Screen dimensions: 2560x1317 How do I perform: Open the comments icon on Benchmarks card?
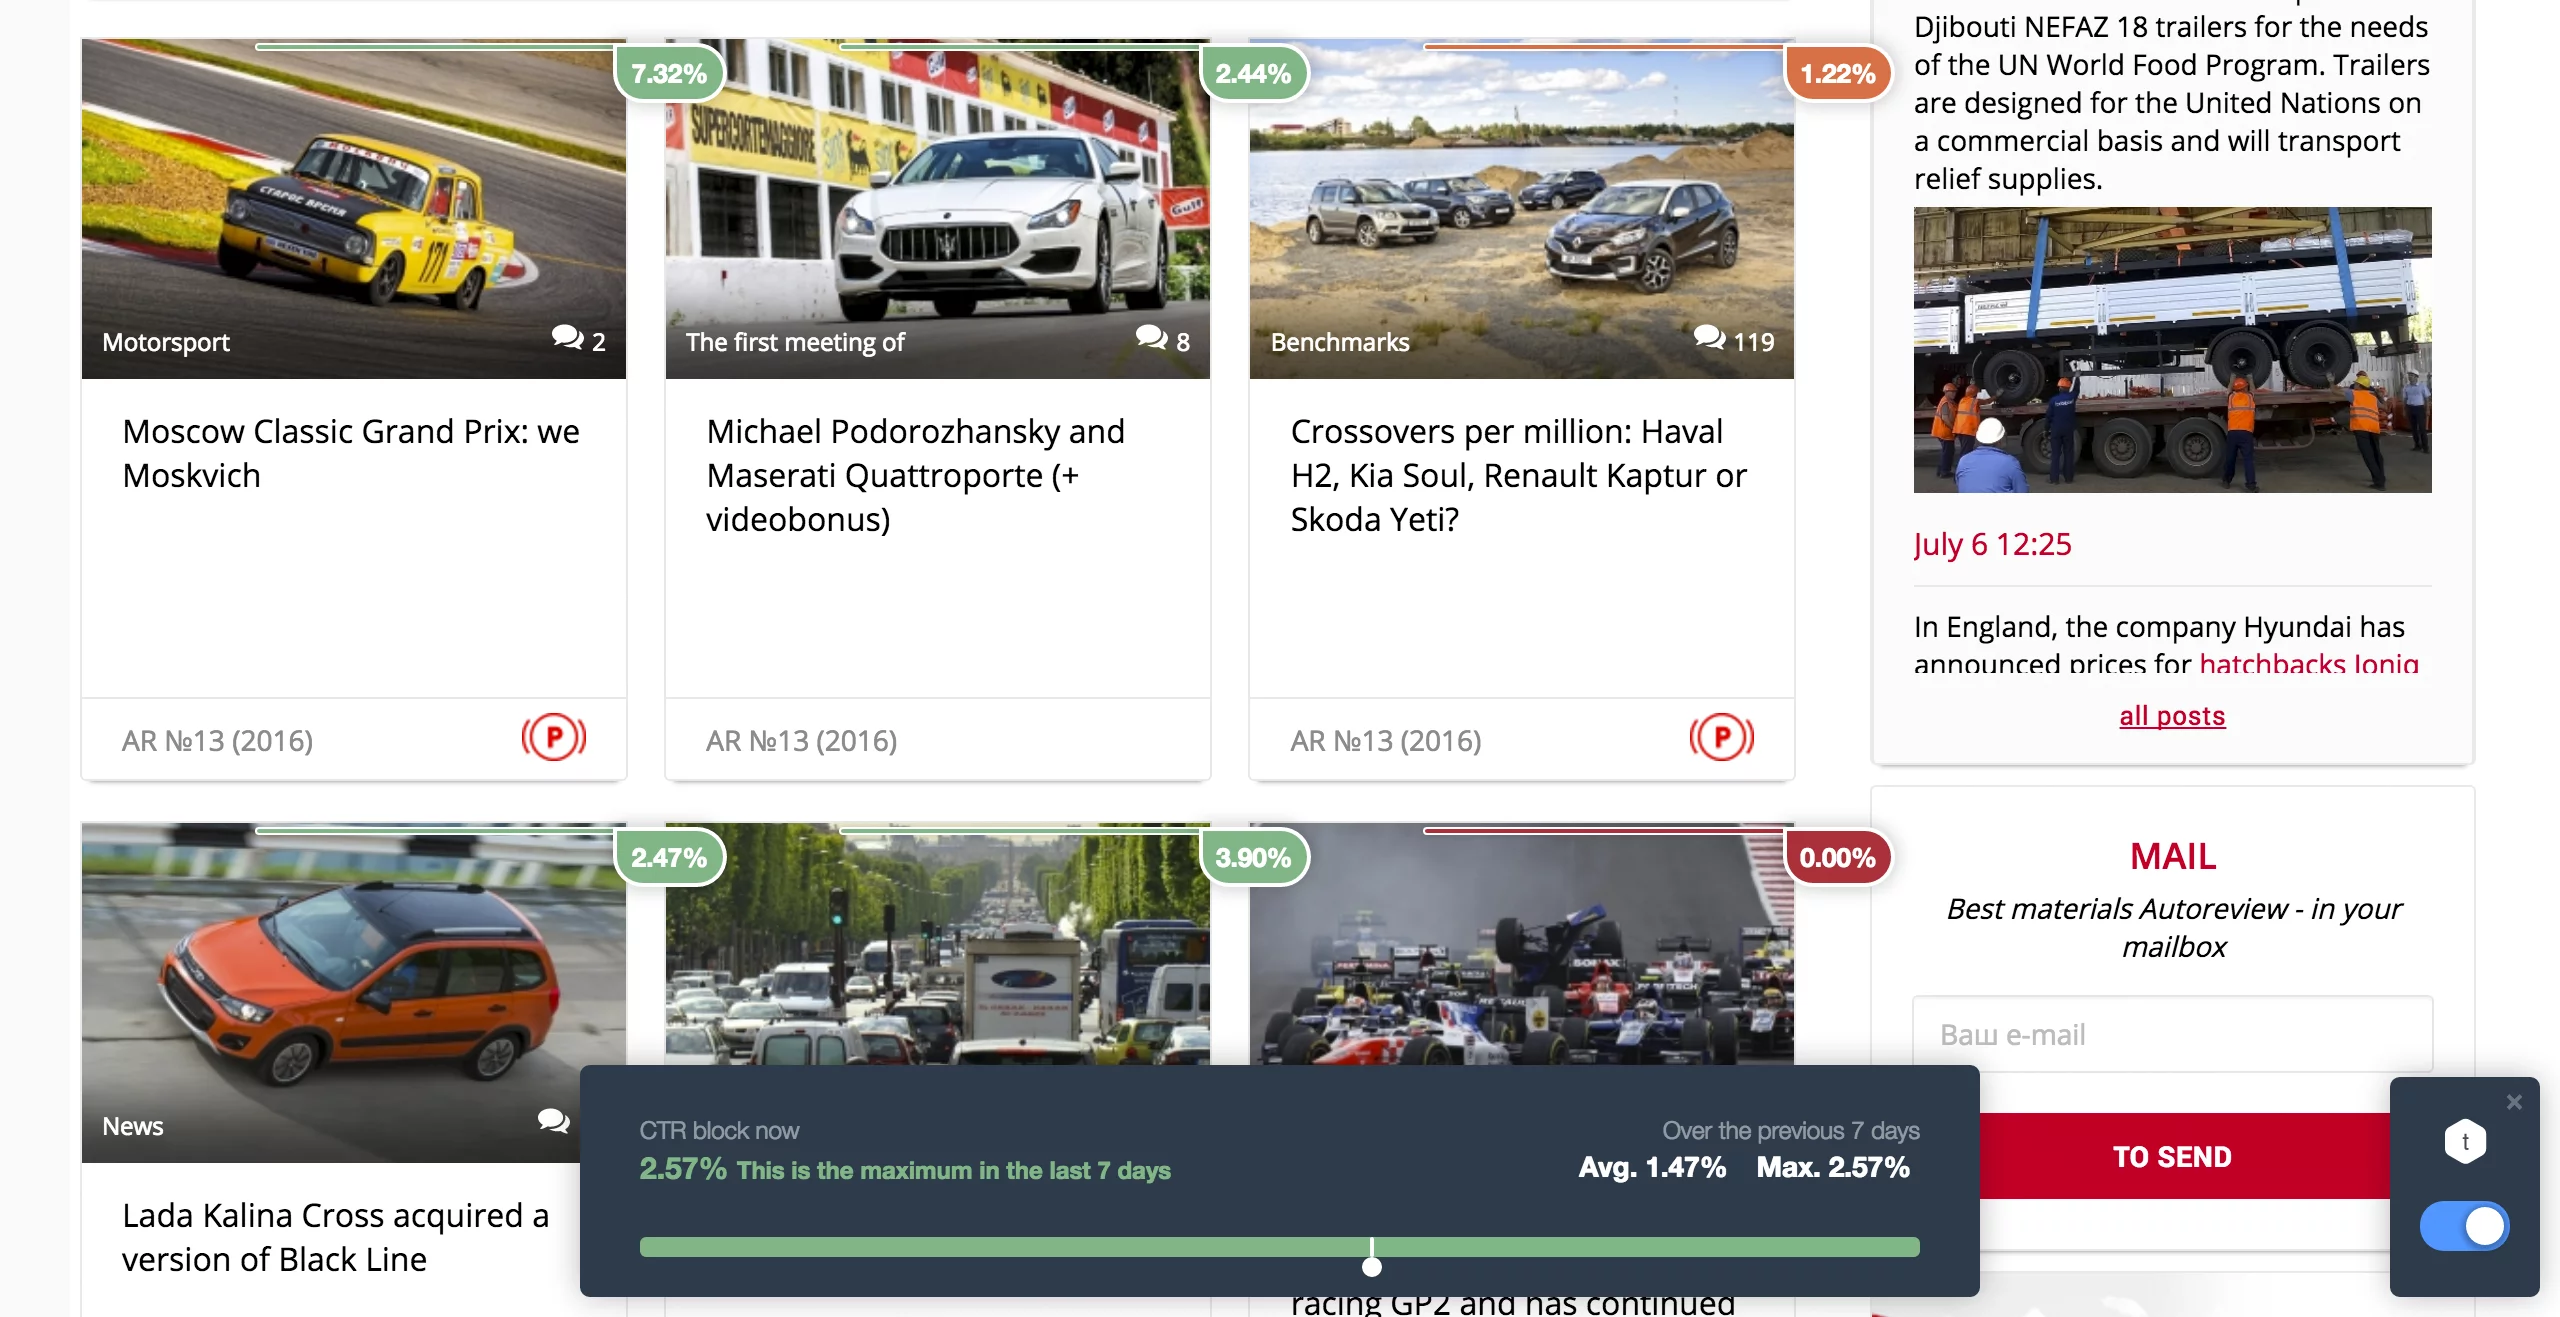(1709, 338)
